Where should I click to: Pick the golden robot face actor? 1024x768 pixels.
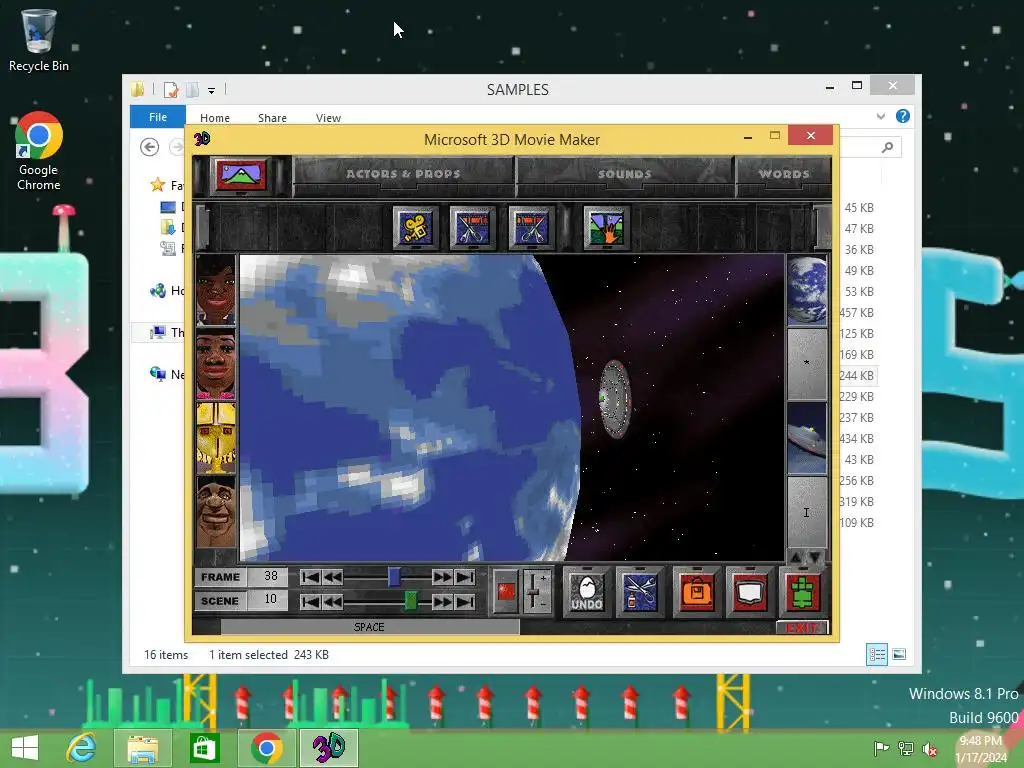pyautogui.click(x=216, y=438)
